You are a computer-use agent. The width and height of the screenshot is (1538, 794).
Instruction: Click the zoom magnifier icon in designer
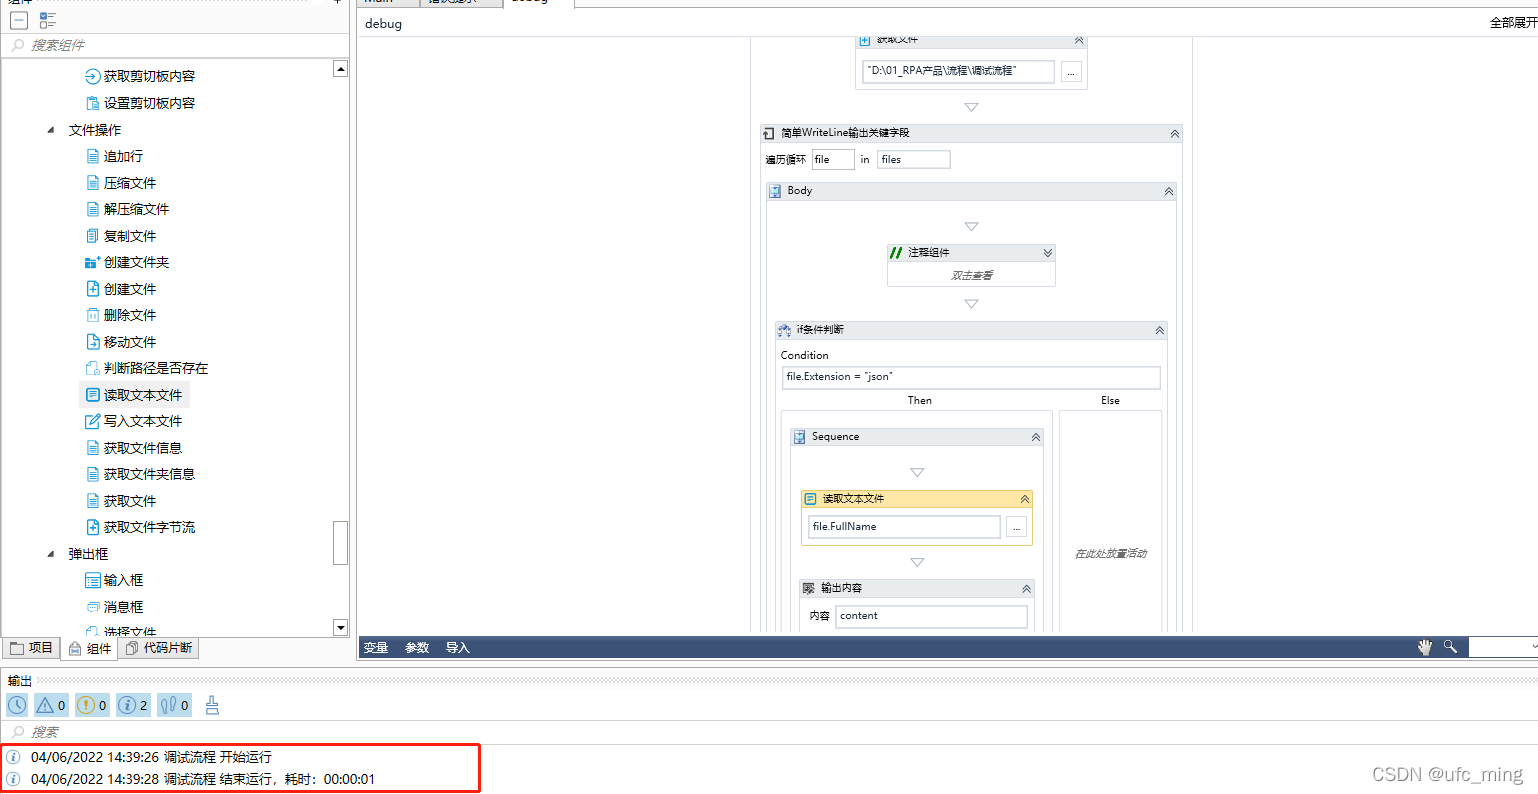click(1450, 647)
